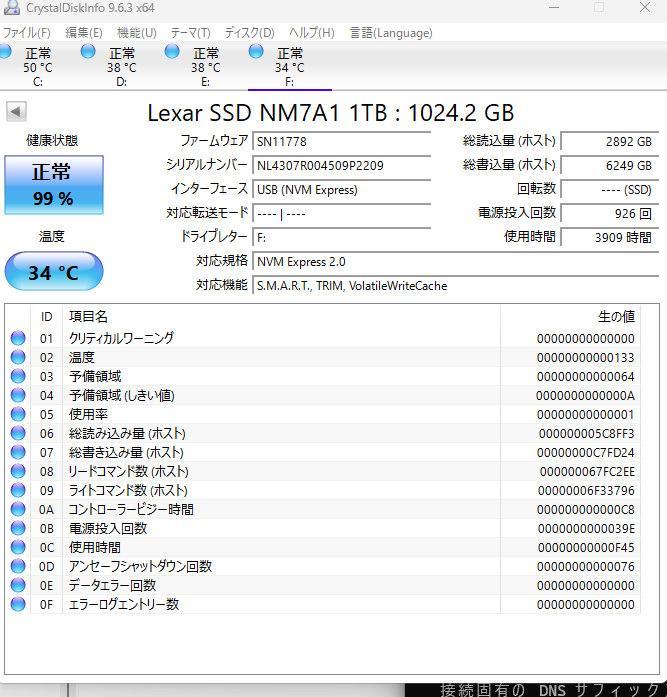667x697 pixels.
Task: Click raw value 0000000000076
Action: click(585, 567)
